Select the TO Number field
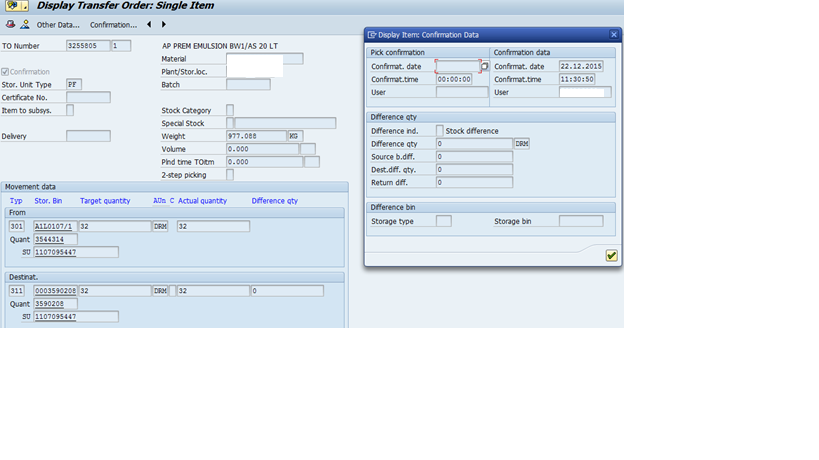819x460 pixels. [87, 46]
